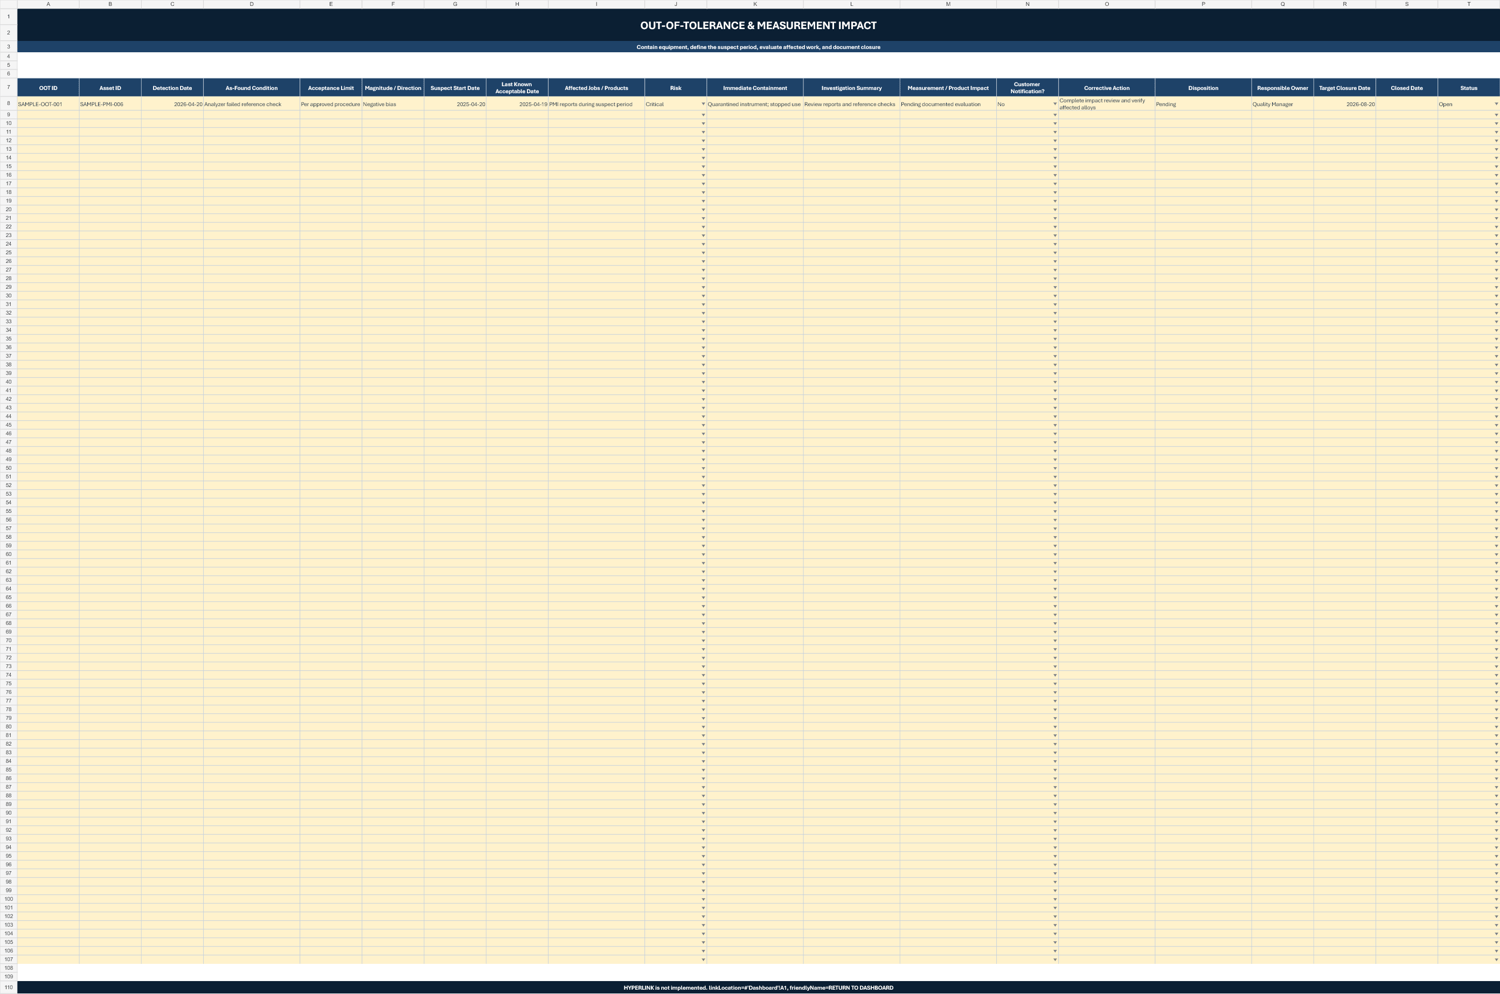Select the Suspect Start Date header cell
Screen dimensions: 1500x994
(x=455, y=88)
